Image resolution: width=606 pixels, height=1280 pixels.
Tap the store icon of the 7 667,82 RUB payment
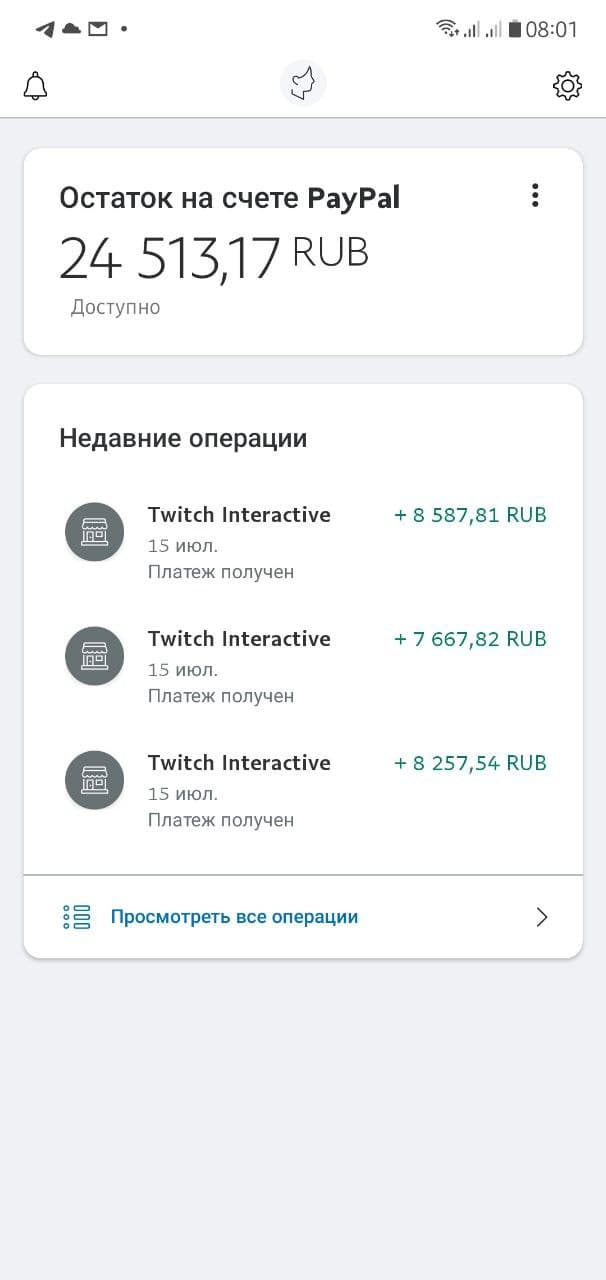pos(94,656)
